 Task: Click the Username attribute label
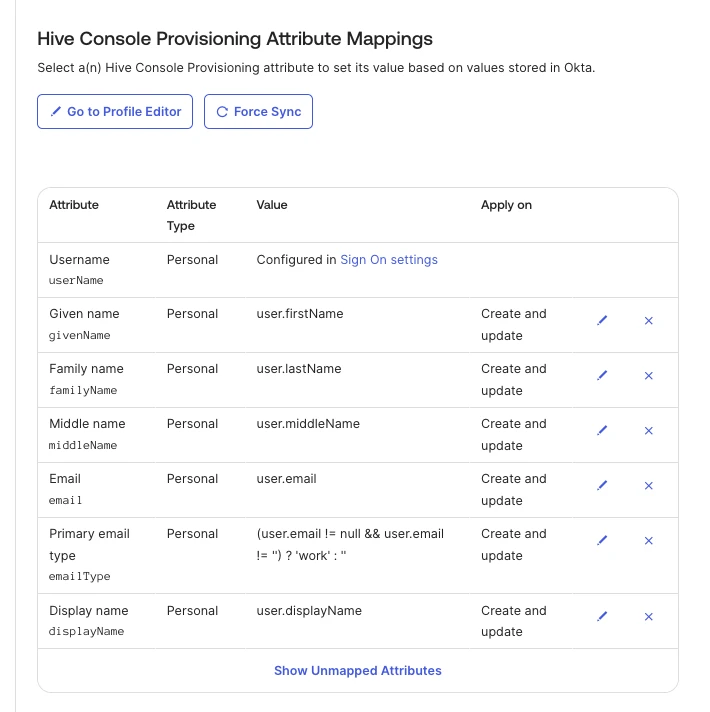pos(79,260)
